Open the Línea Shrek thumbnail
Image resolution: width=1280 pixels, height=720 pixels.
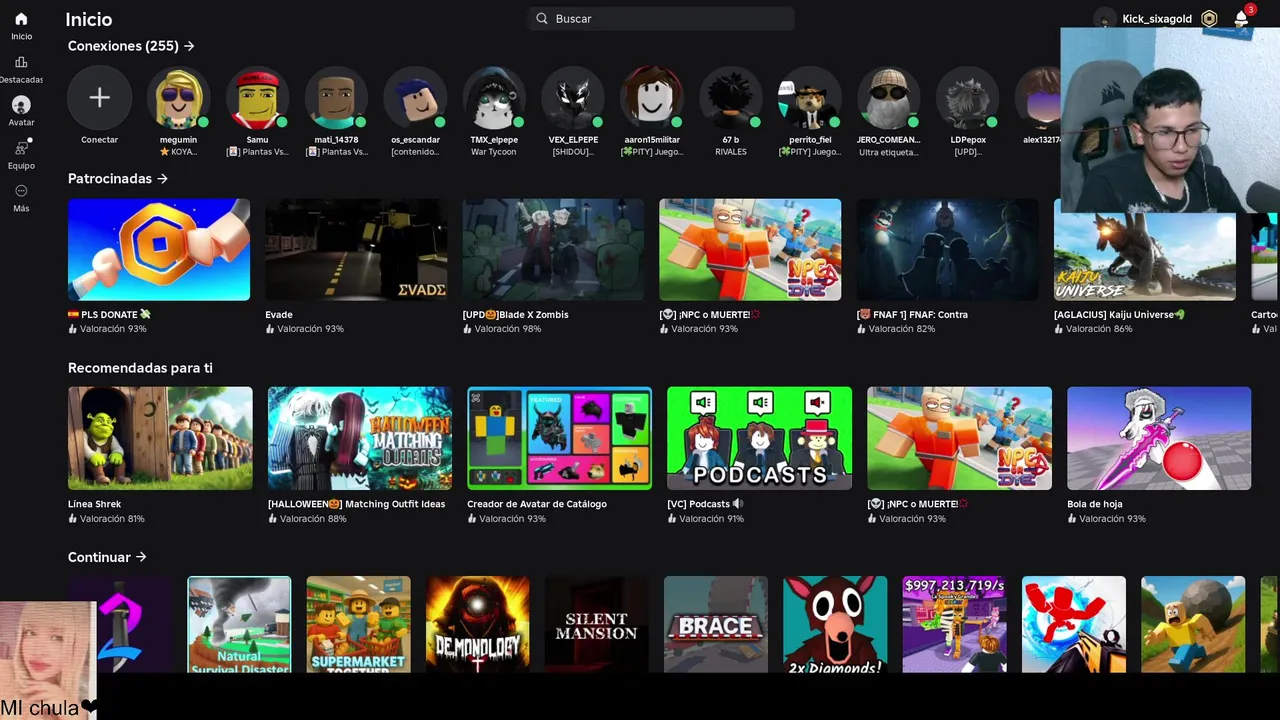(x=160, y=438)
